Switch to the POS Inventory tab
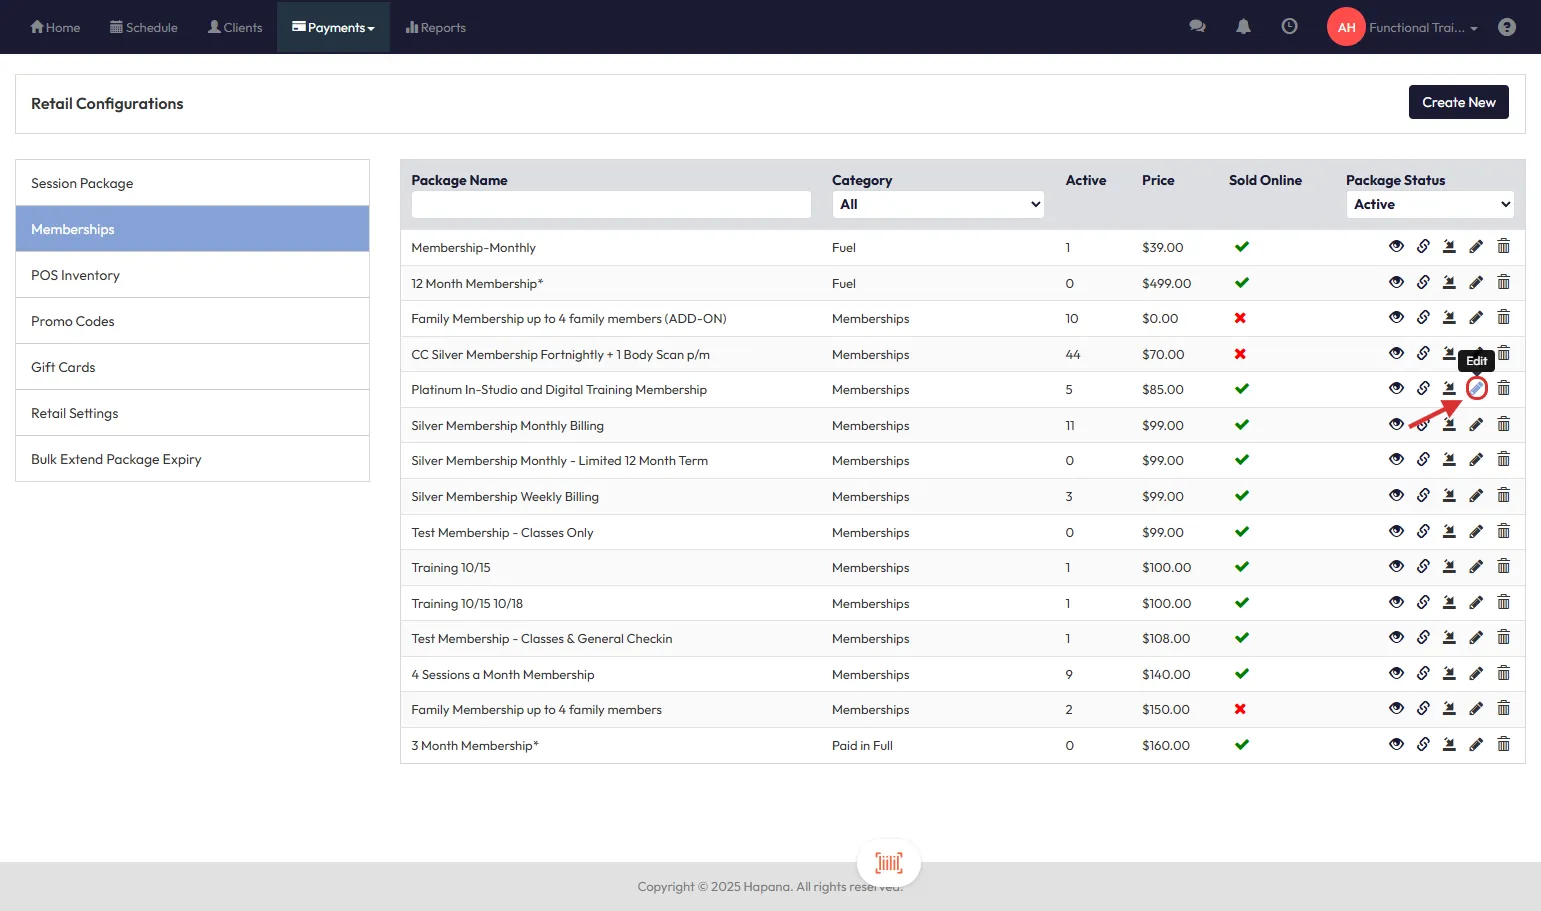The height and width of the screenshot is (911, 1541). [x=192, y=275]
